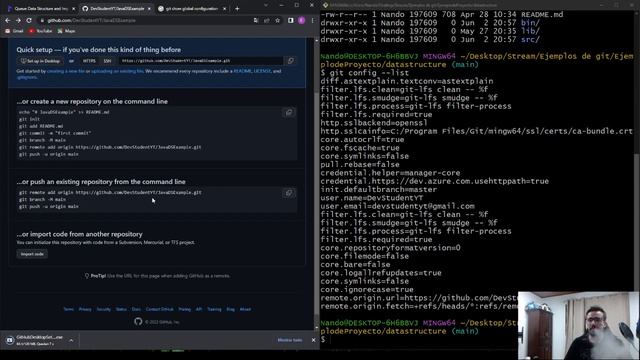Reload the GitHub page
Screen dimensions: 640x360
pyautogui.click(x=29, y=20)
